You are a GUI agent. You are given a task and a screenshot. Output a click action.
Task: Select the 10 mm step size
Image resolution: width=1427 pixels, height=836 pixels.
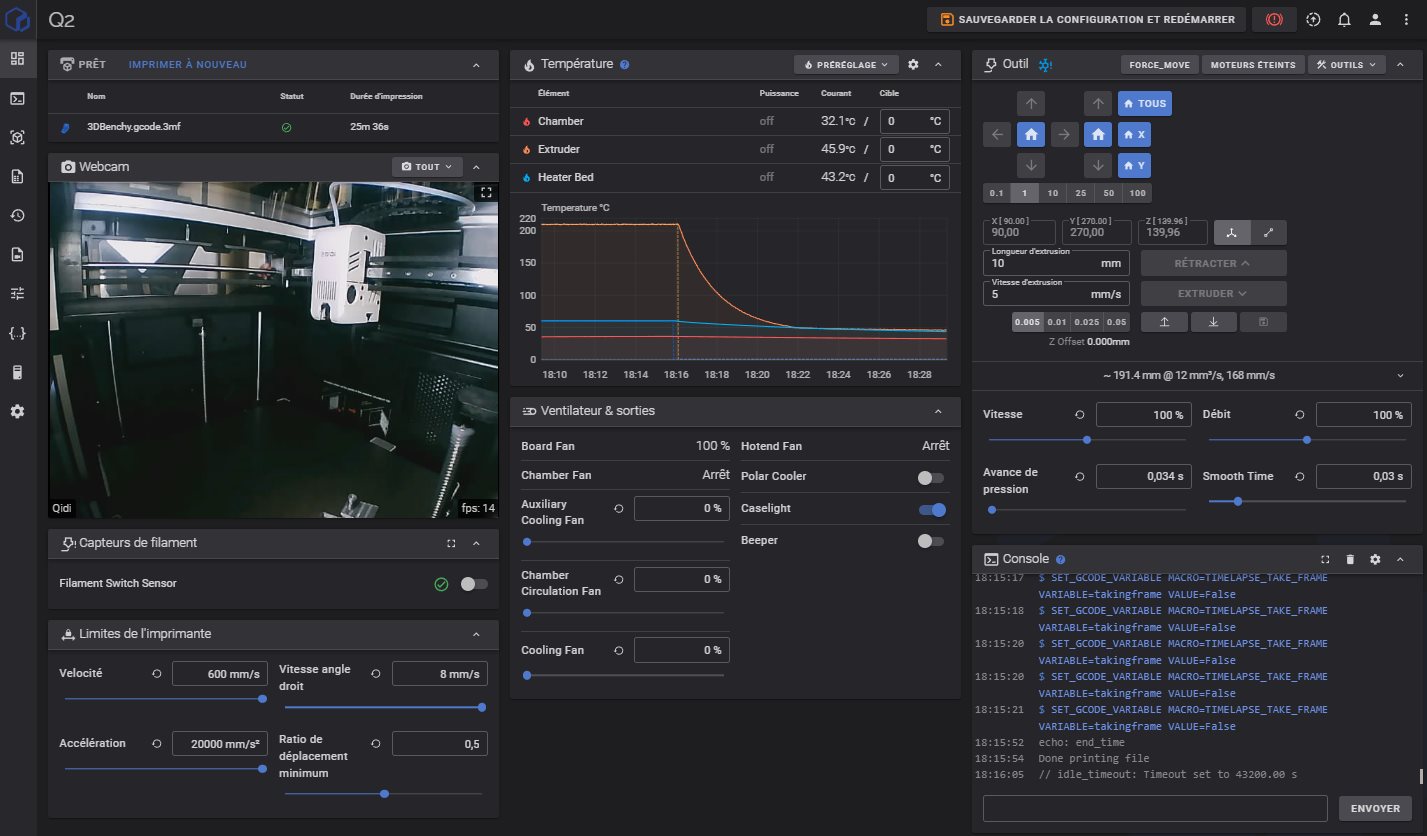click(1053, 193)
